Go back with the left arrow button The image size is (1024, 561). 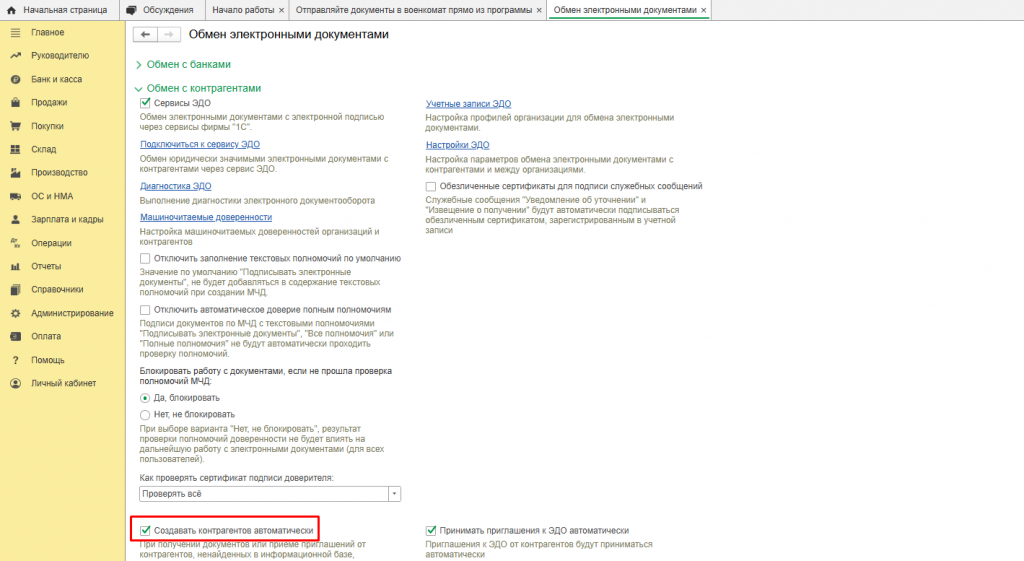coord(145,34)
